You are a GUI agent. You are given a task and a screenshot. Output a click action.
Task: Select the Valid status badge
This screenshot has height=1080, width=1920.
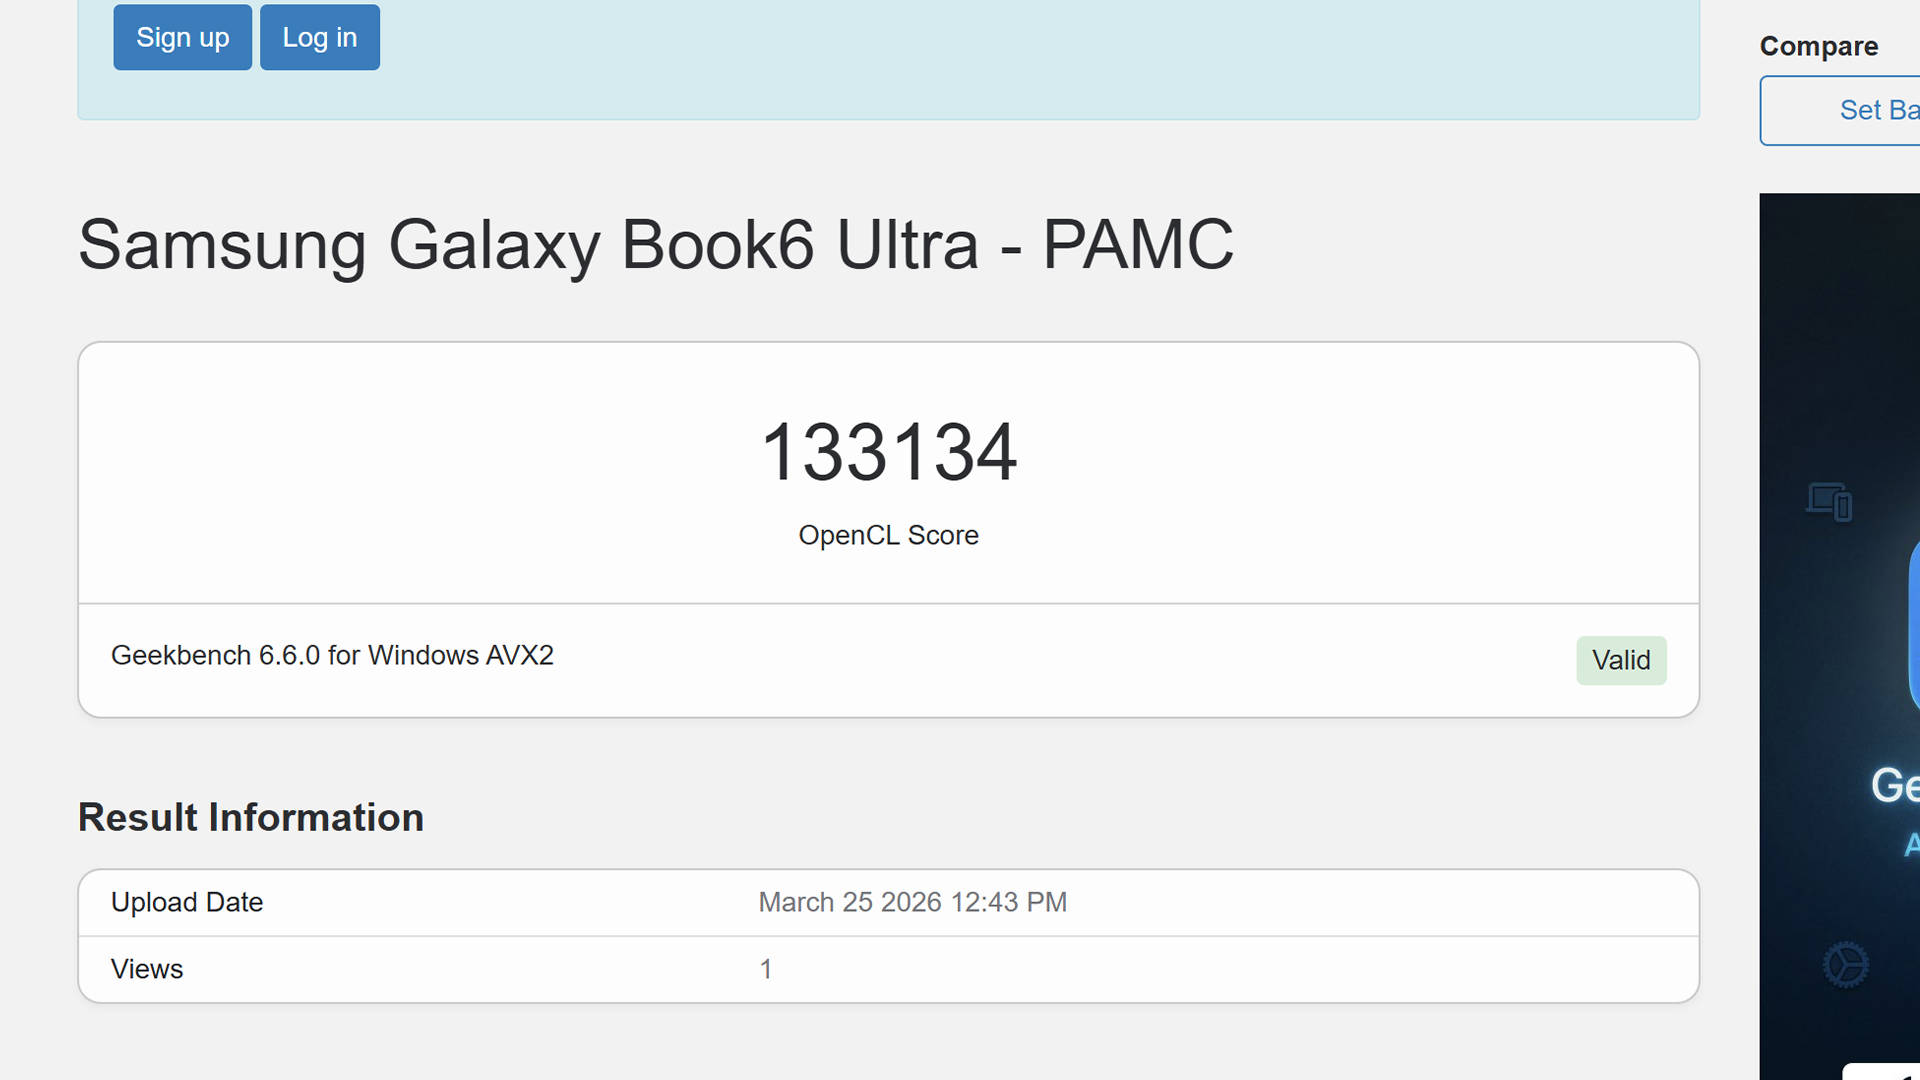[1621, 660]
